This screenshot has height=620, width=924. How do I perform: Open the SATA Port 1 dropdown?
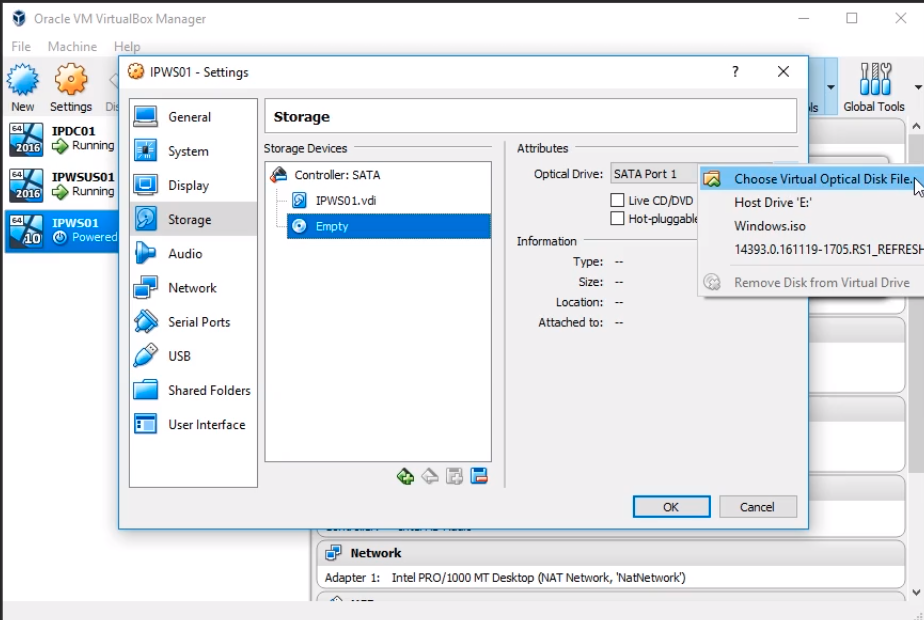pos(653,174)
